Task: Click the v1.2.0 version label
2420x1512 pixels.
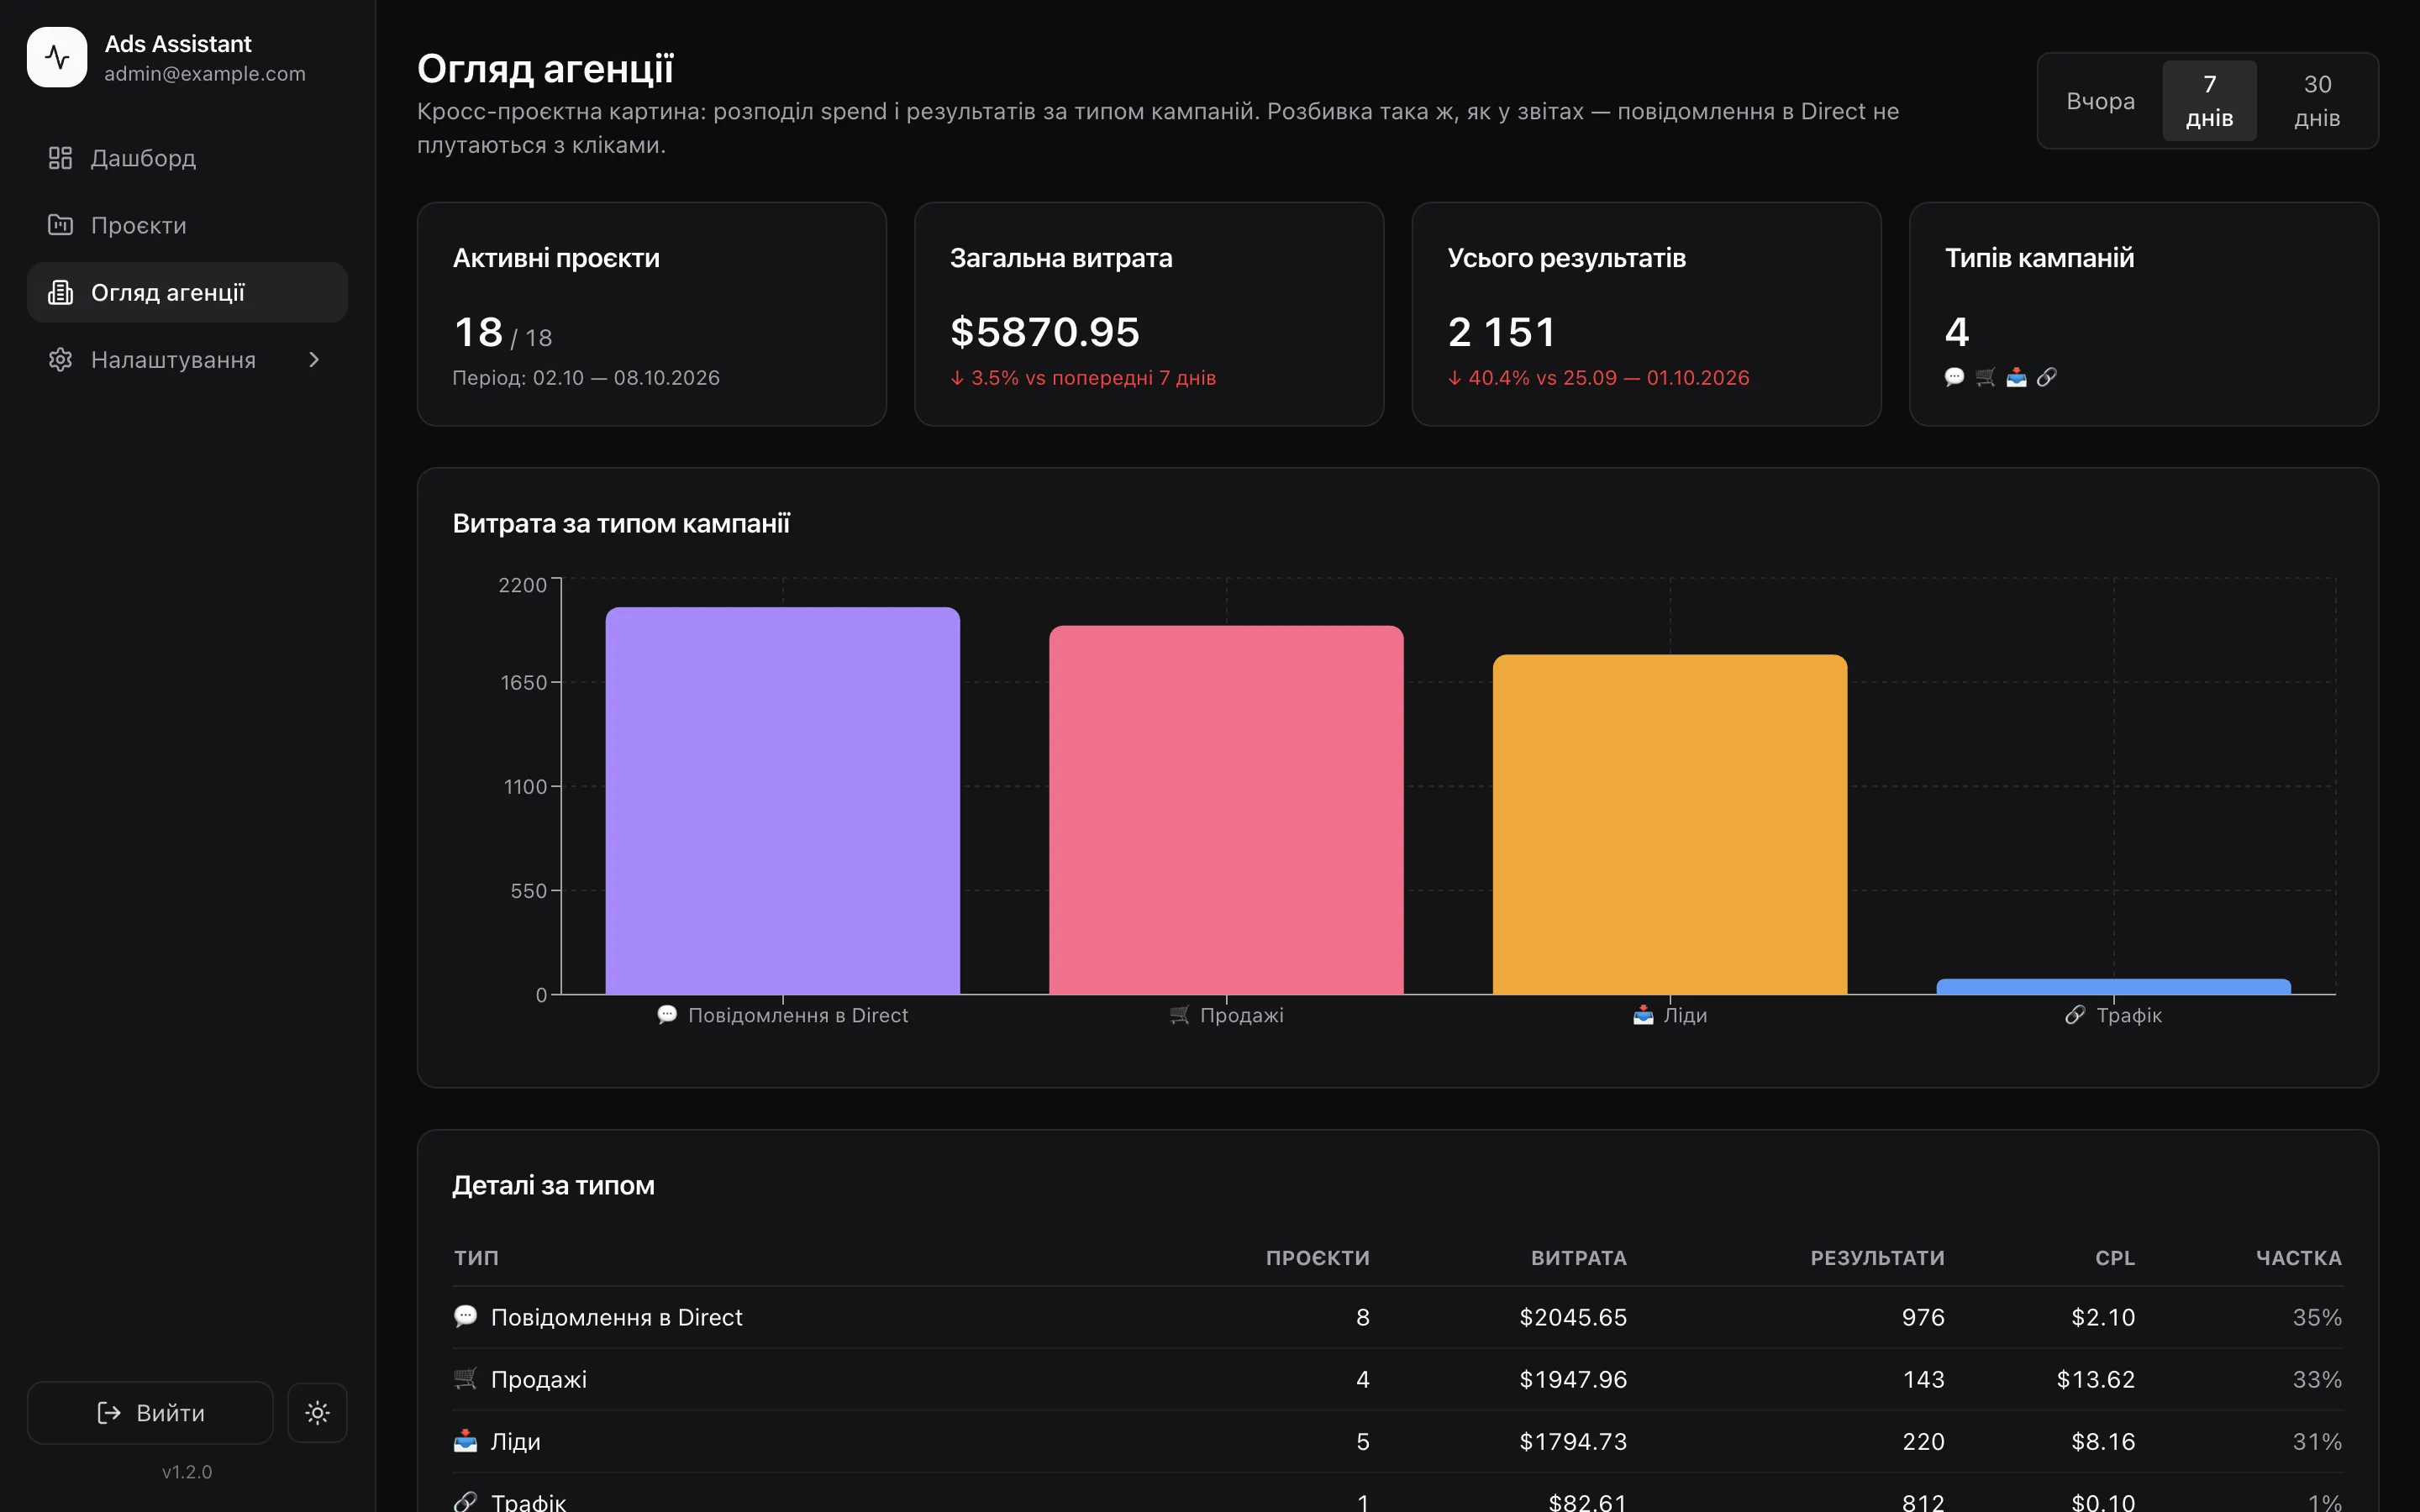Action: coord(187,1471)
